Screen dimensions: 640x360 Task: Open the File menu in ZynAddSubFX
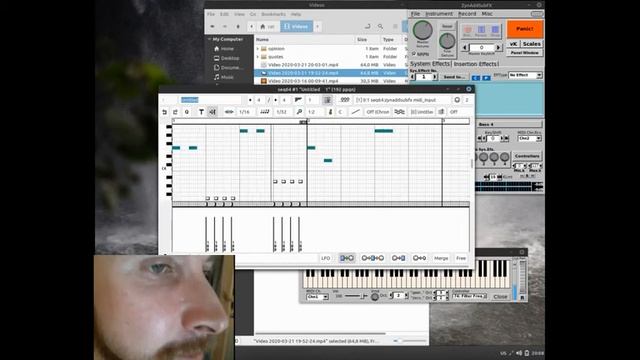(415, 13)
